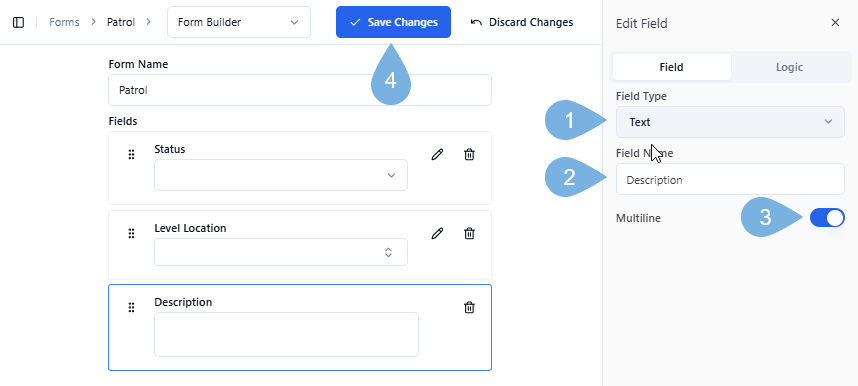Save Changes to the form
Screen dimensions: 858x386
click(x=393, y=22)
